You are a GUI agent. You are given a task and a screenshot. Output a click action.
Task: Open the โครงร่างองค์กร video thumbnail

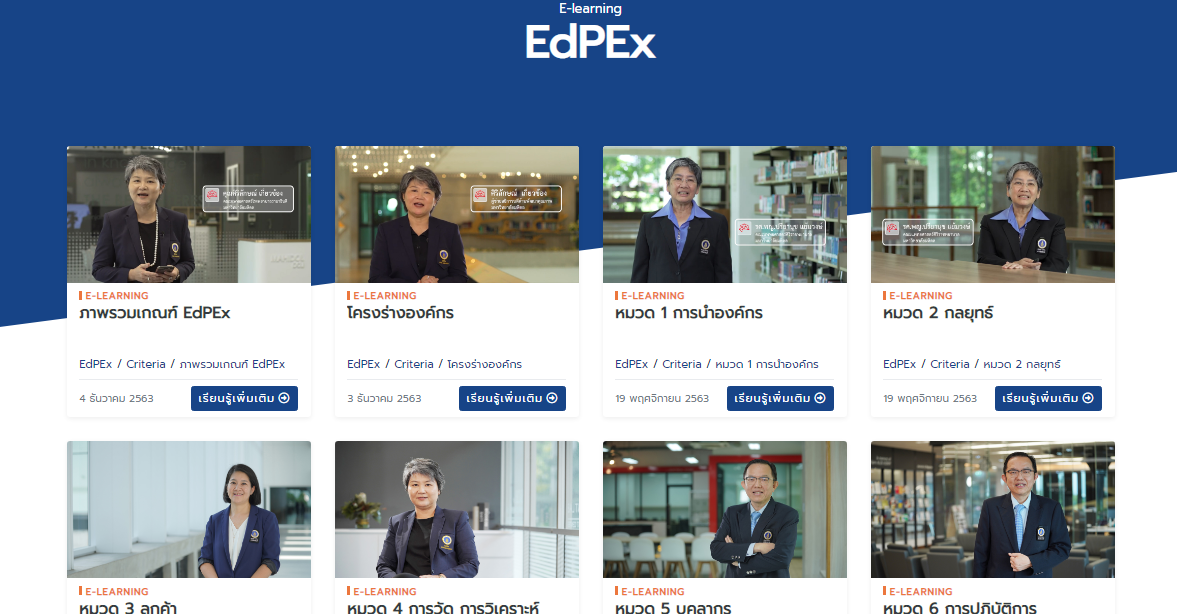tap(457, 215)
